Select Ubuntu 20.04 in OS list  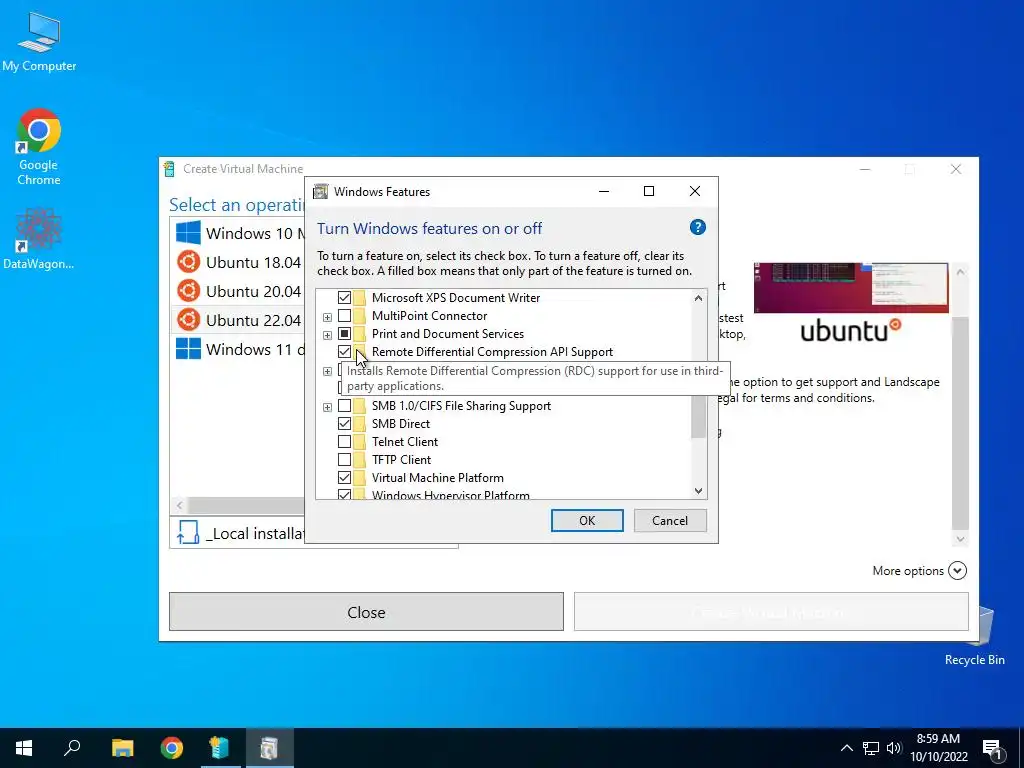click(239, 291)
